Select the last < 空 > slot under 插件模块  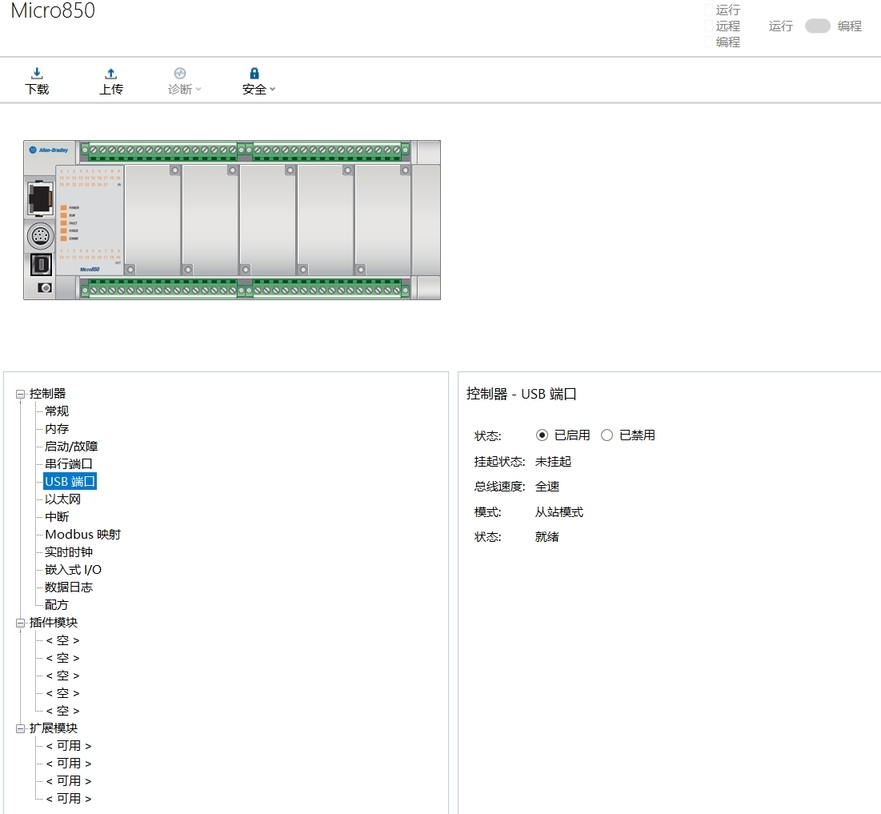click(x=63, y=711)
